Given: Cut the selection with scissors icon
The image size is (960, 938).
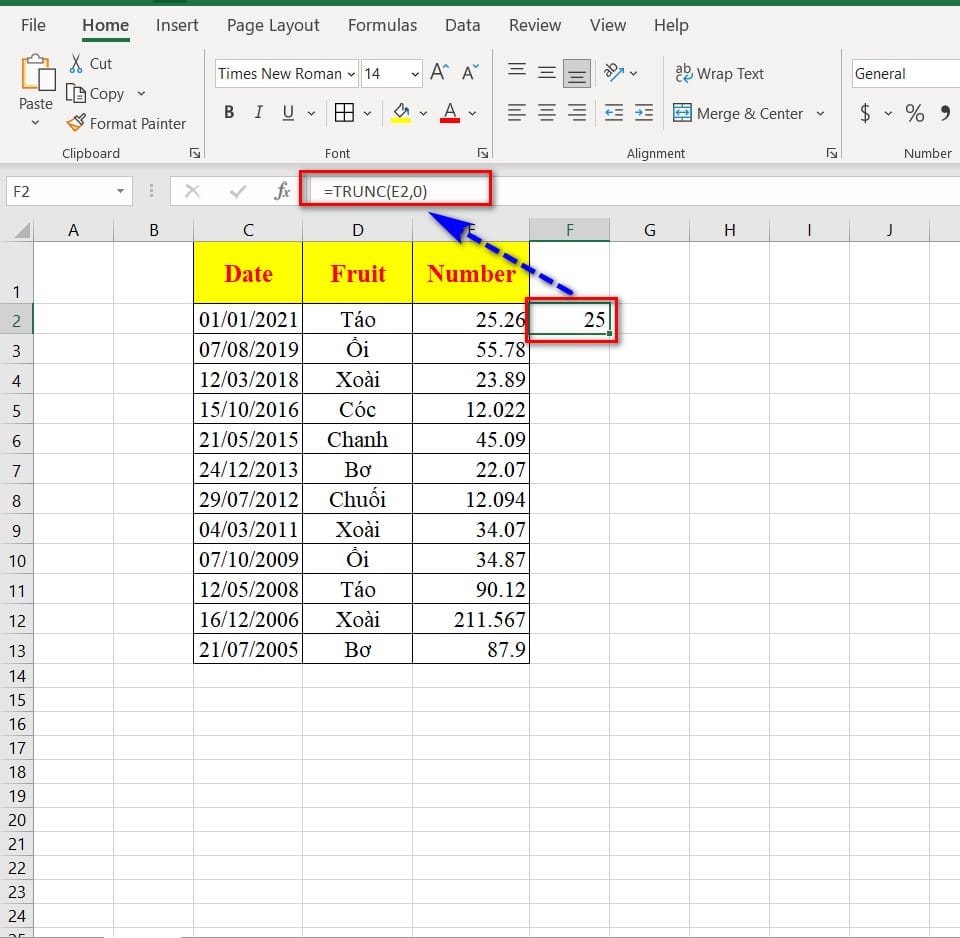Looking at the screenshot, I should (76, 63).
